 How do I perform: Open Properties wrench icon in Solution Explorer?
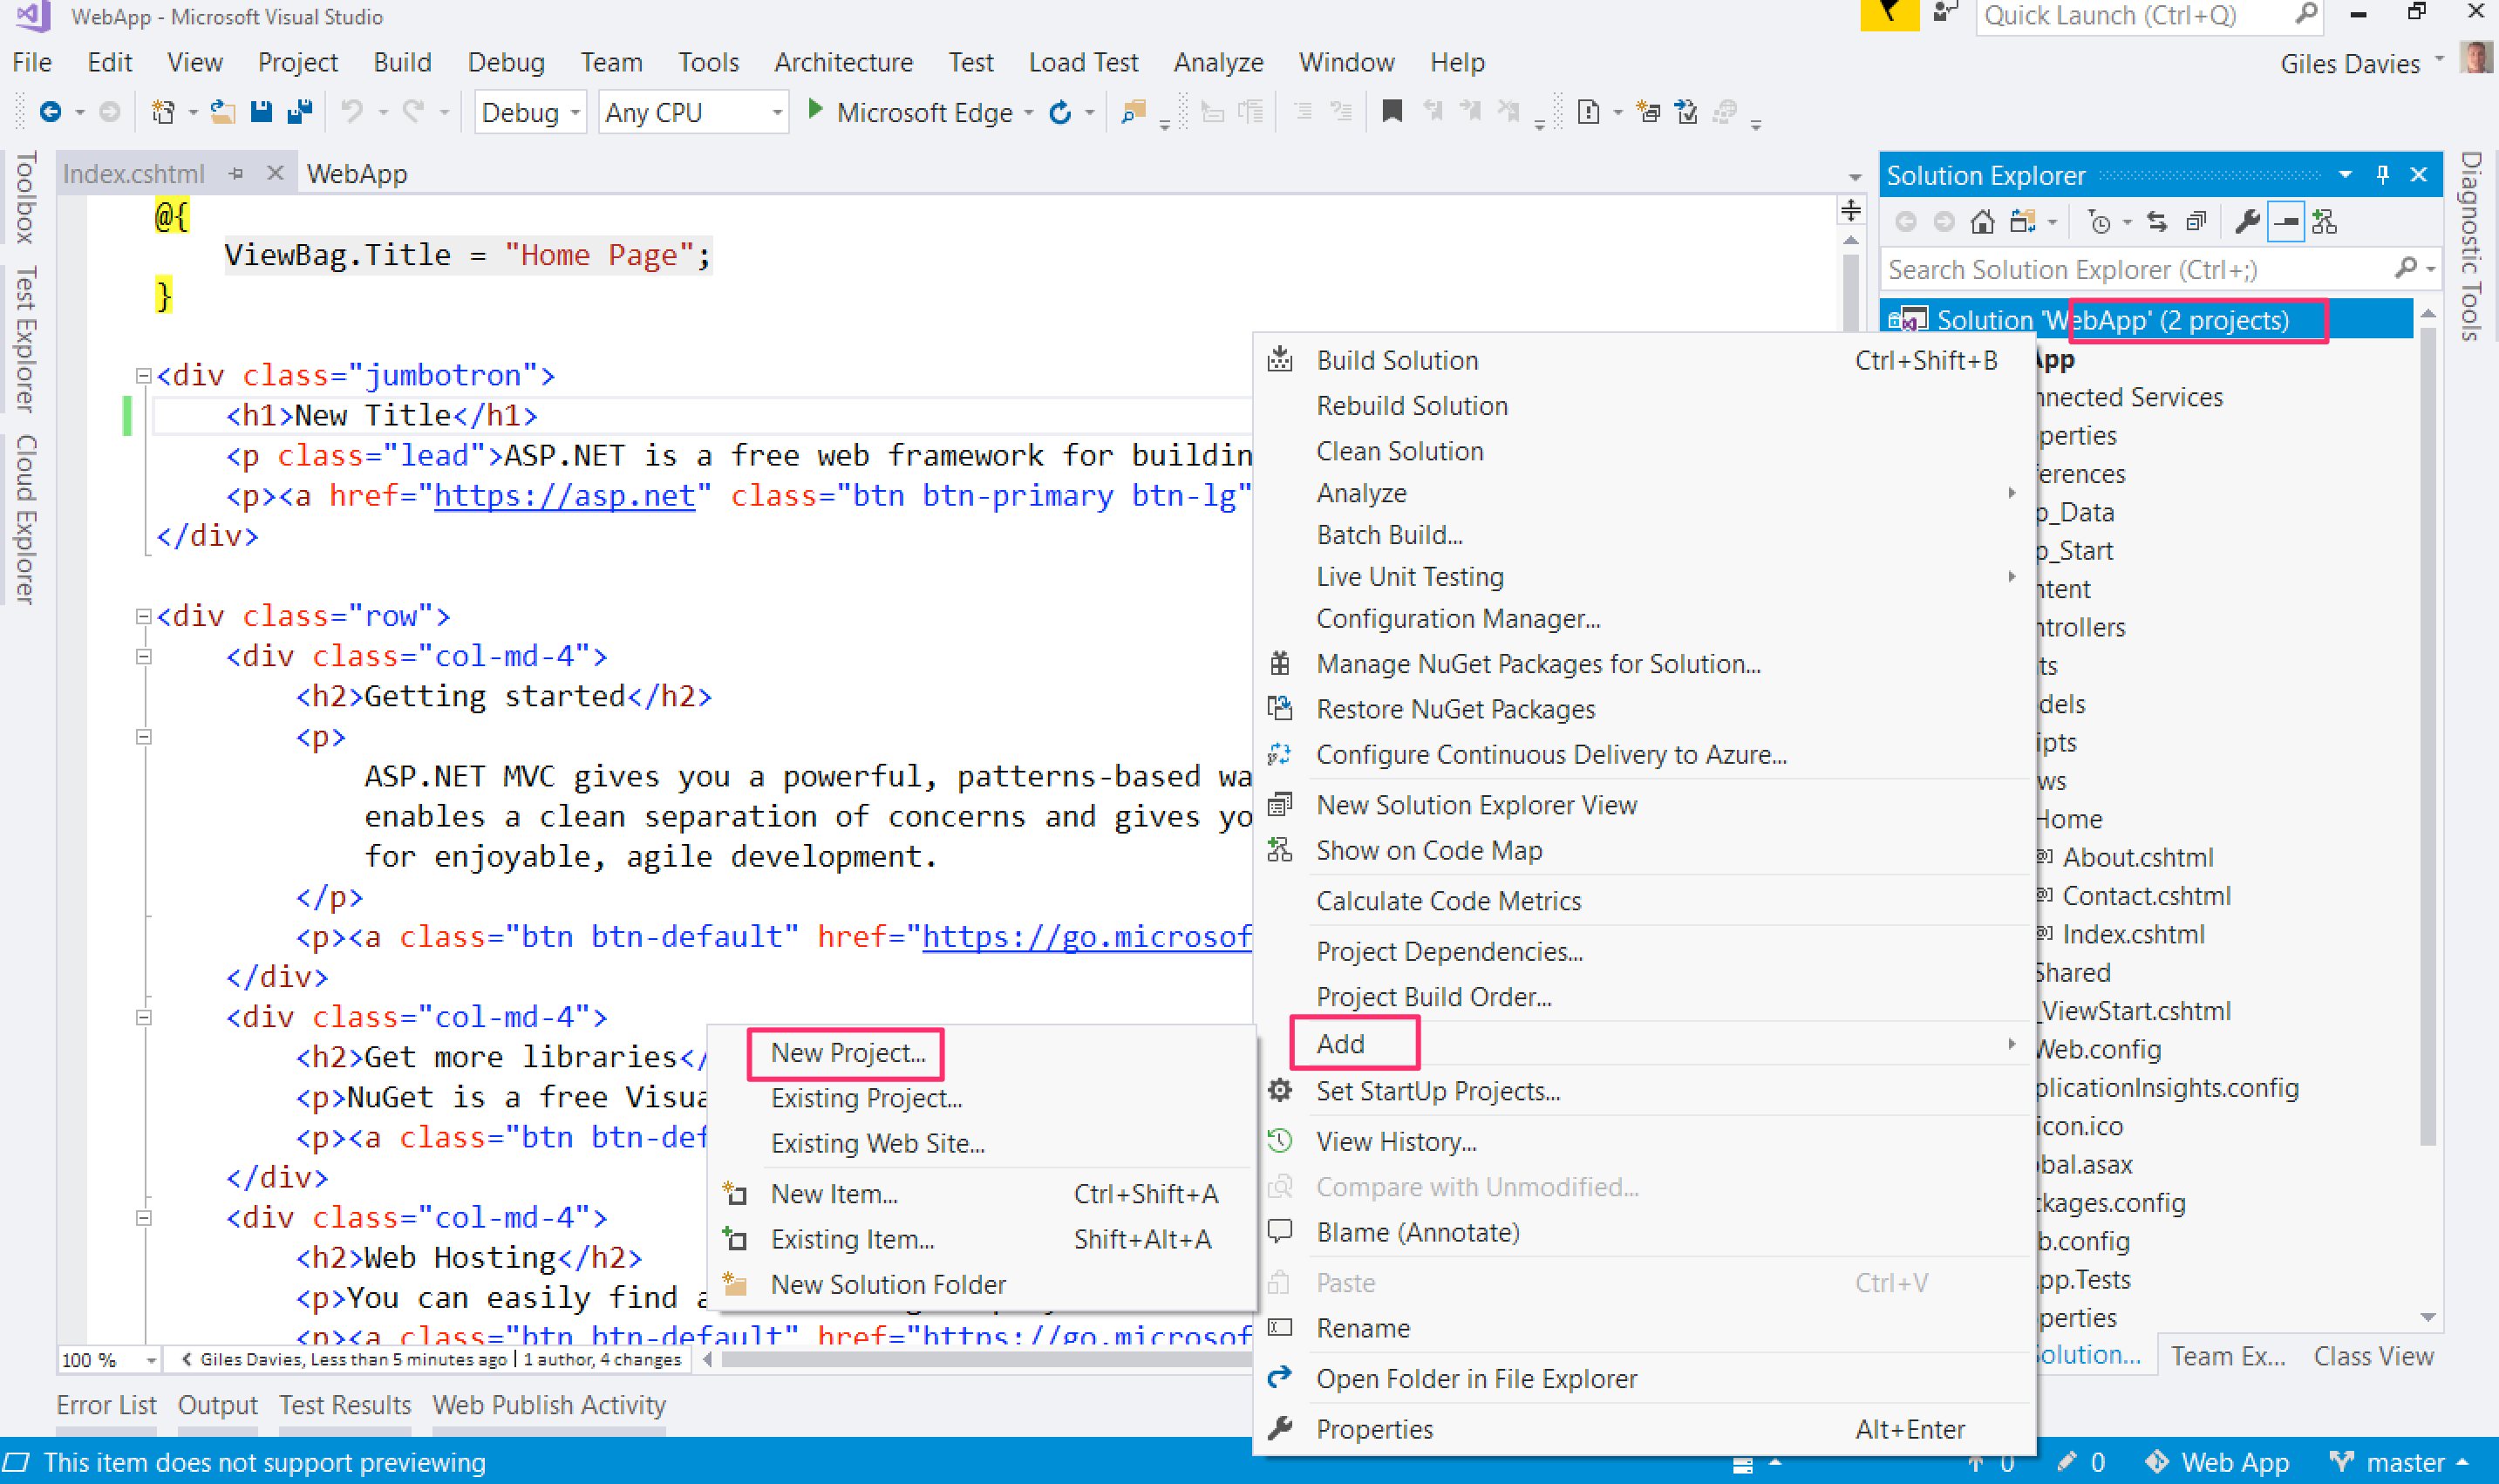tap(2247, 222)
